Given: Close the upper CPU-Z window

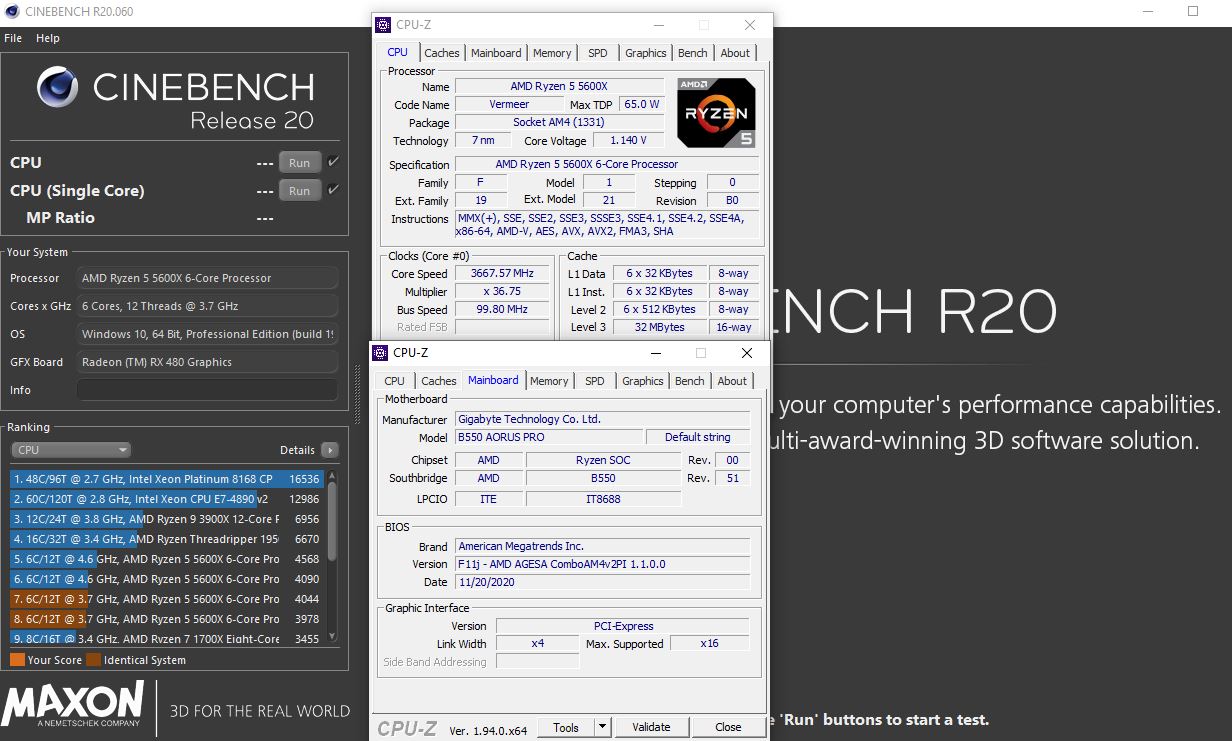Looking at the screenshot, I should click(750, 25).
